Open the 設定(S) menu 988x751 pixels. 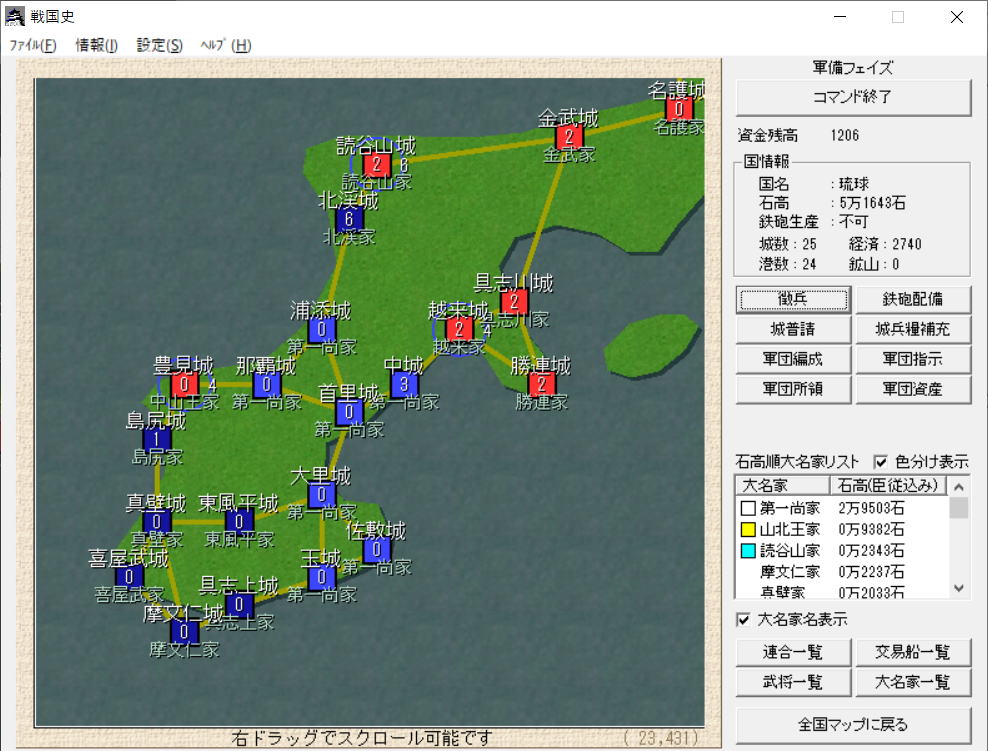pos(160,45)
